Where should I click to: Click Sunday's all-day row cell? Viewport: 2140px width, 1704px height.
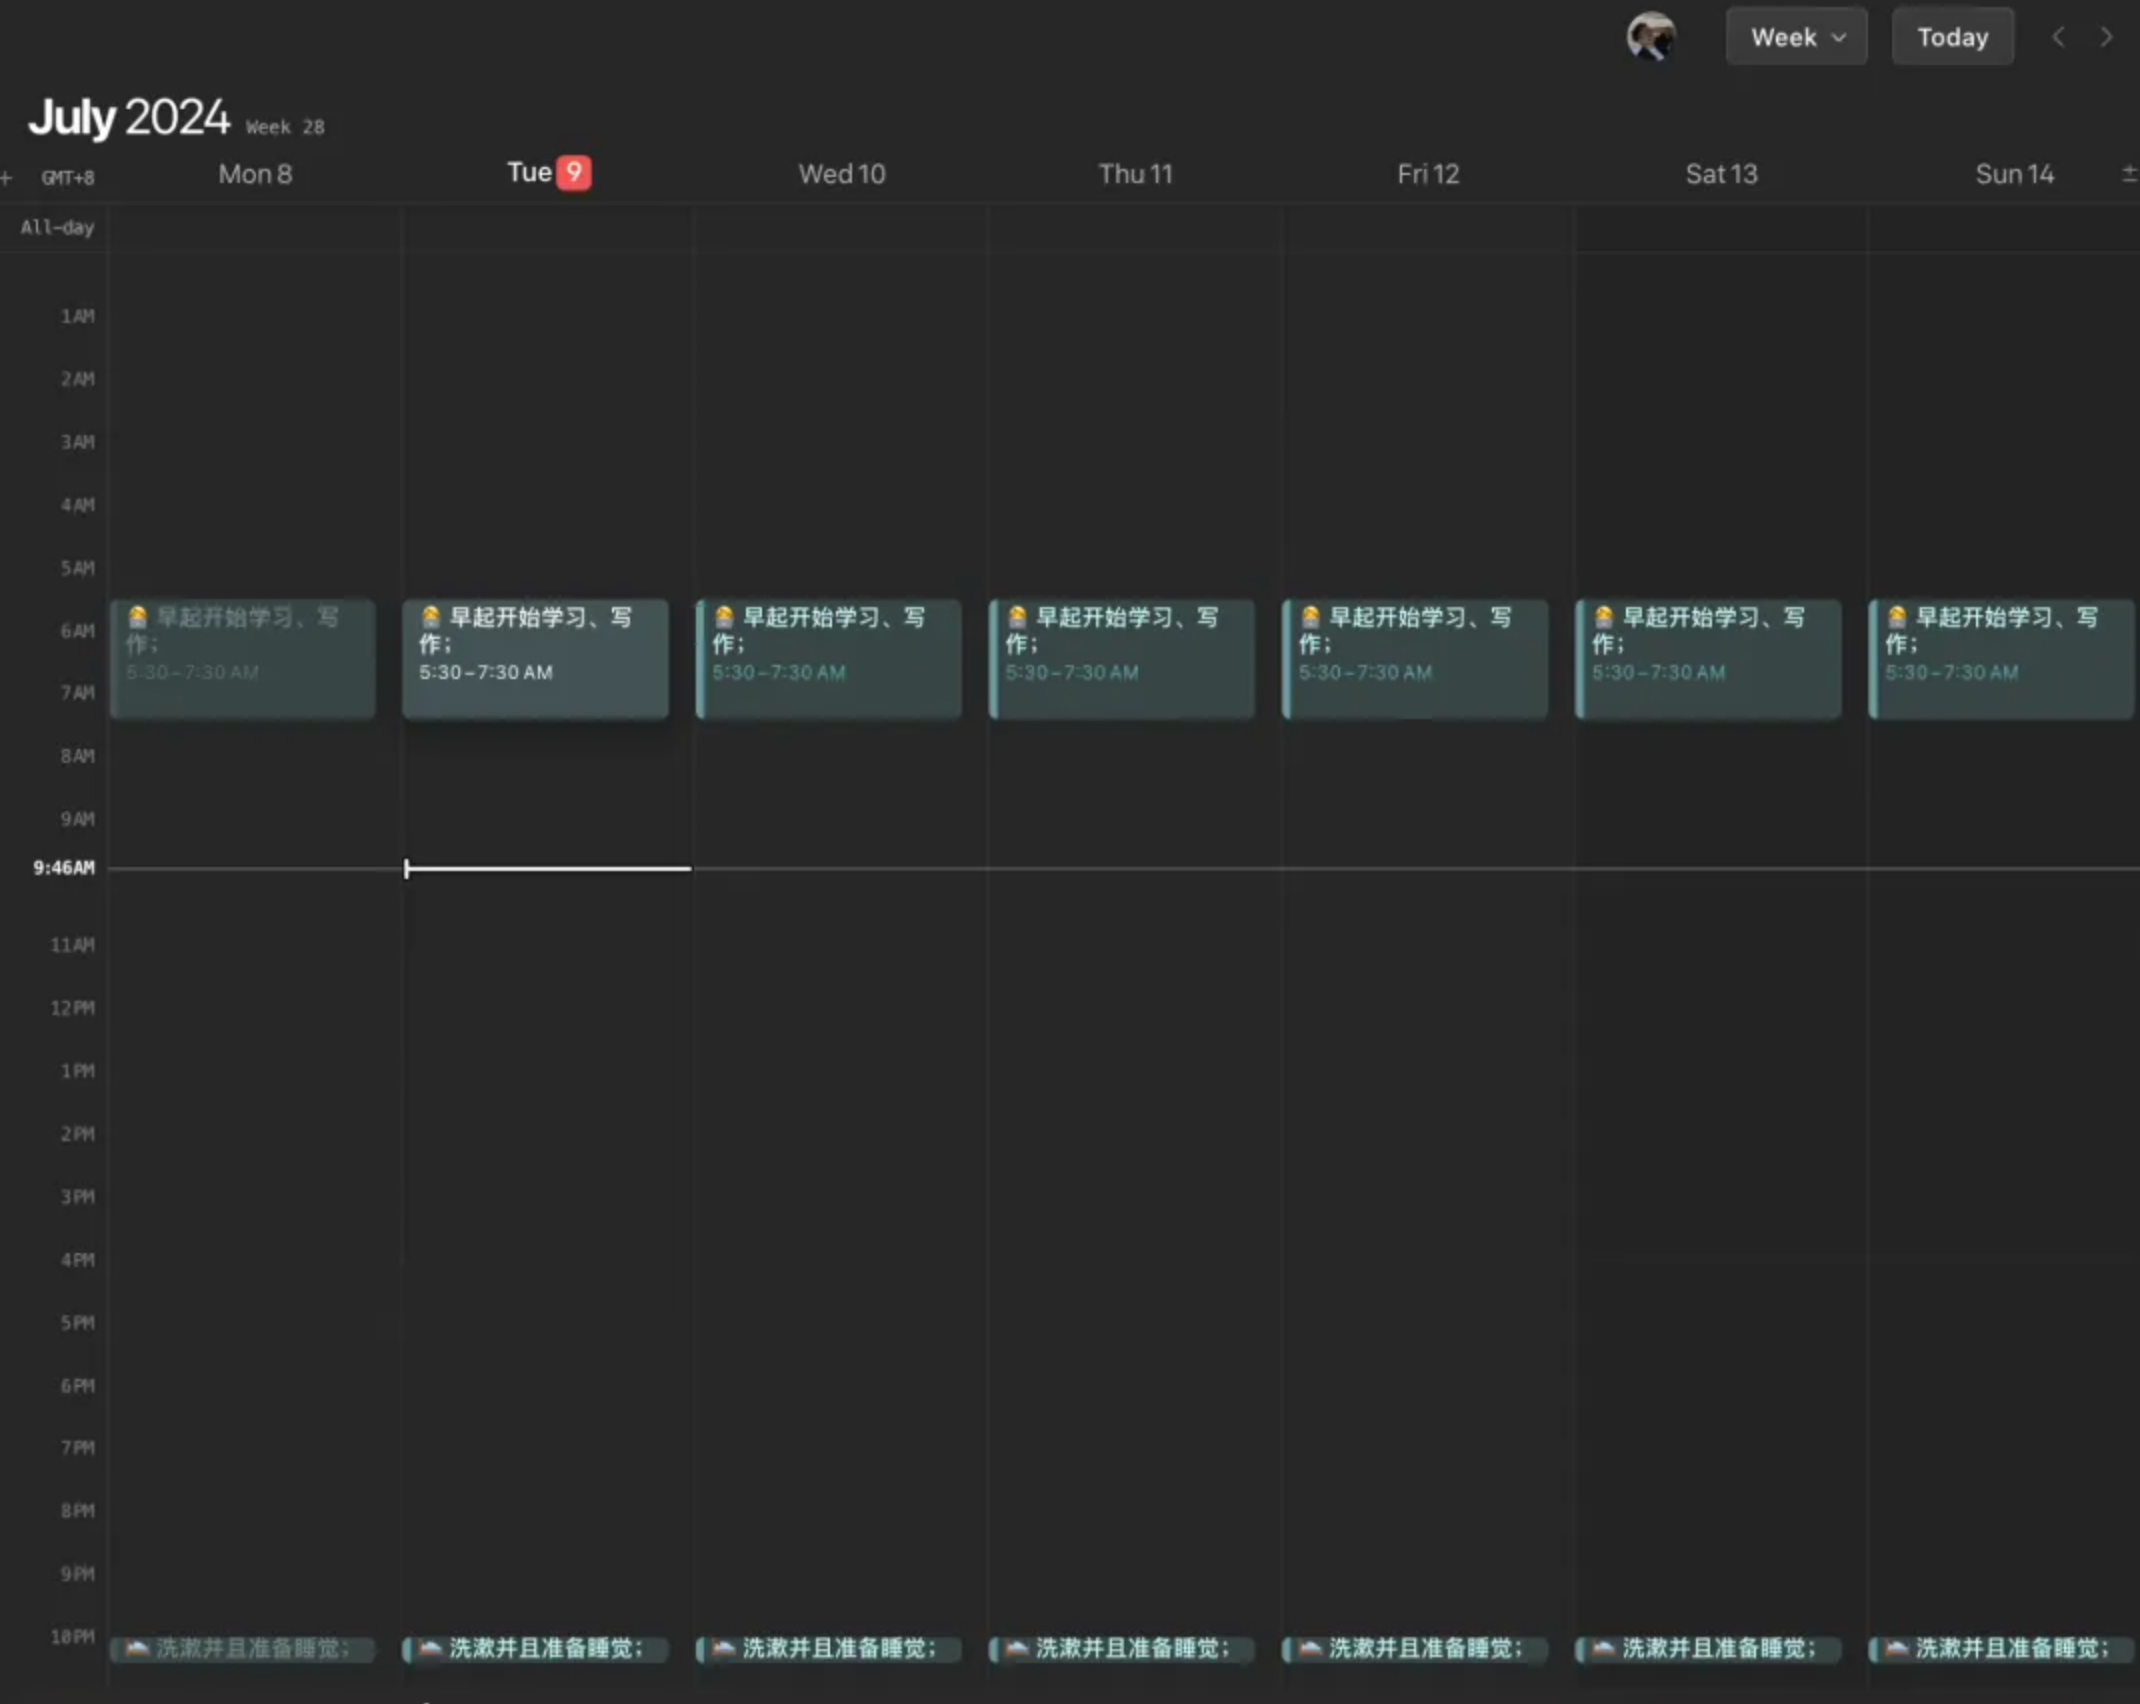click(2002, 228)
